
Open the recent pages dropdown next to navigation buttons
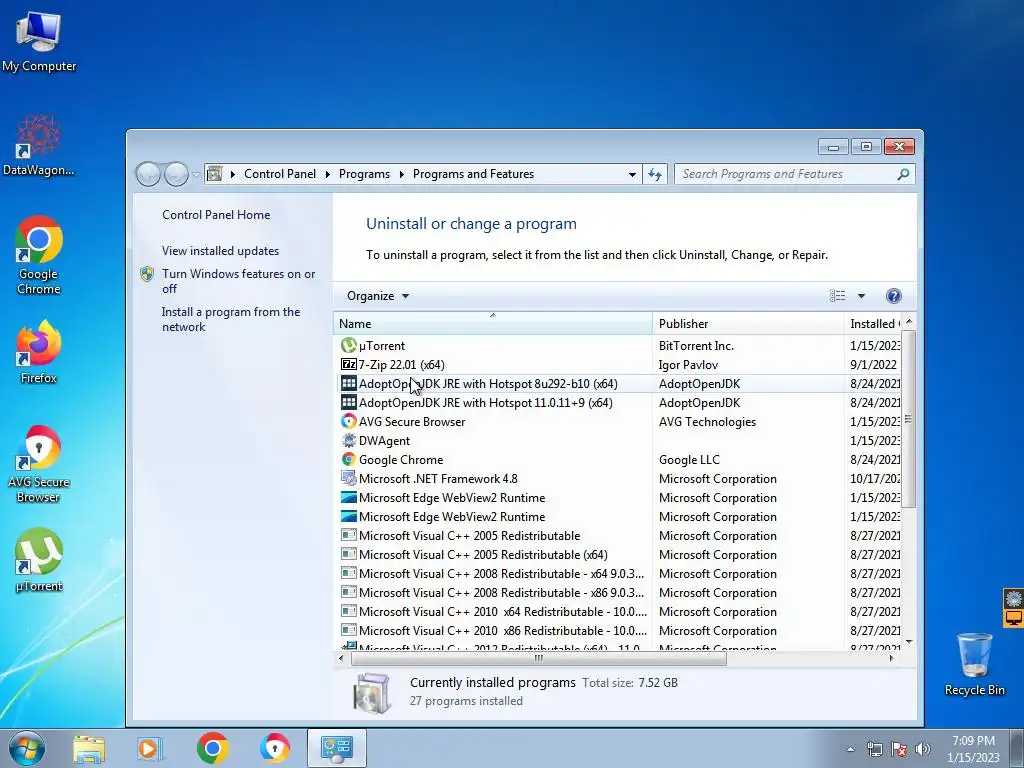pyautogui.click(x=196, y=174)
